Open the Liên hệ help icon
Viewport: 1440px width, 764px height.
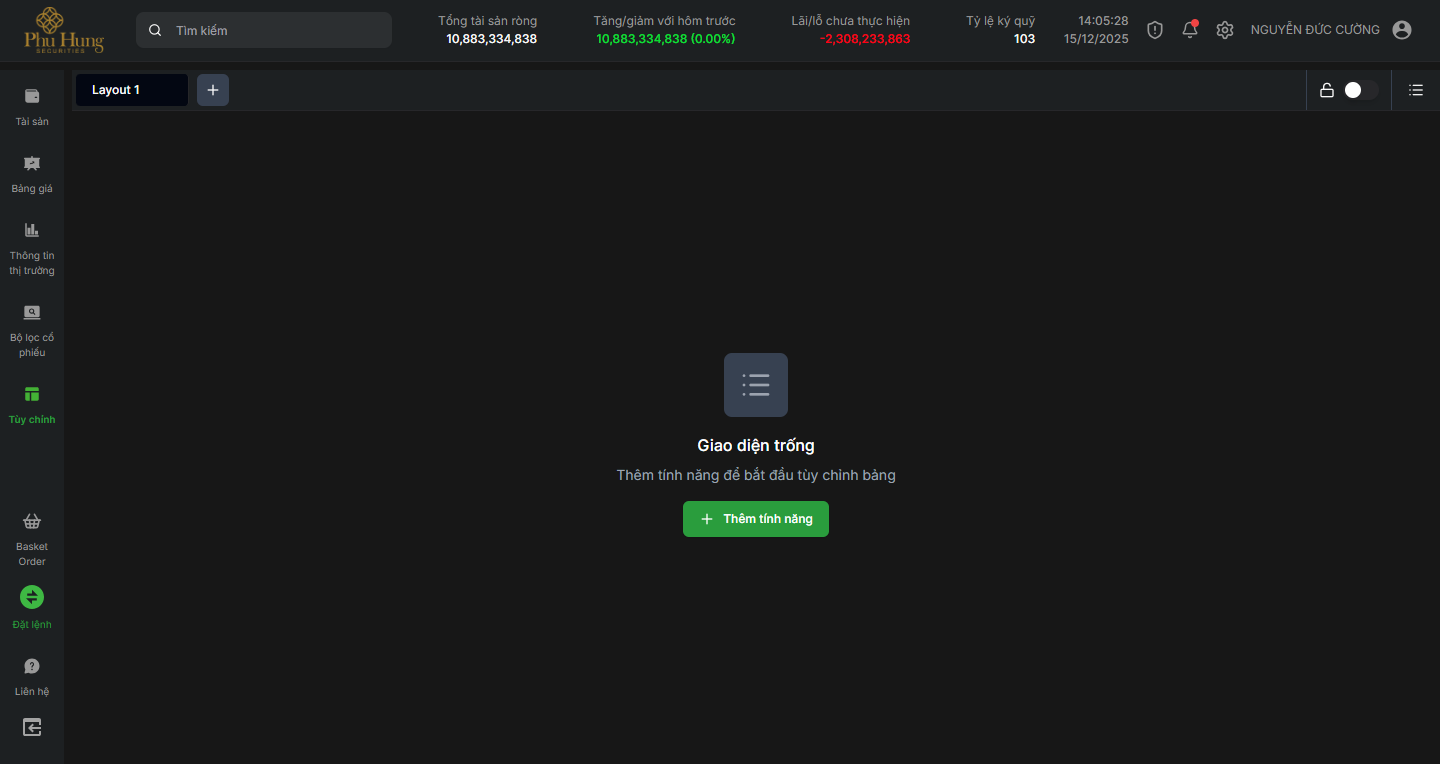pyautogui.click(x=32, y=667)
